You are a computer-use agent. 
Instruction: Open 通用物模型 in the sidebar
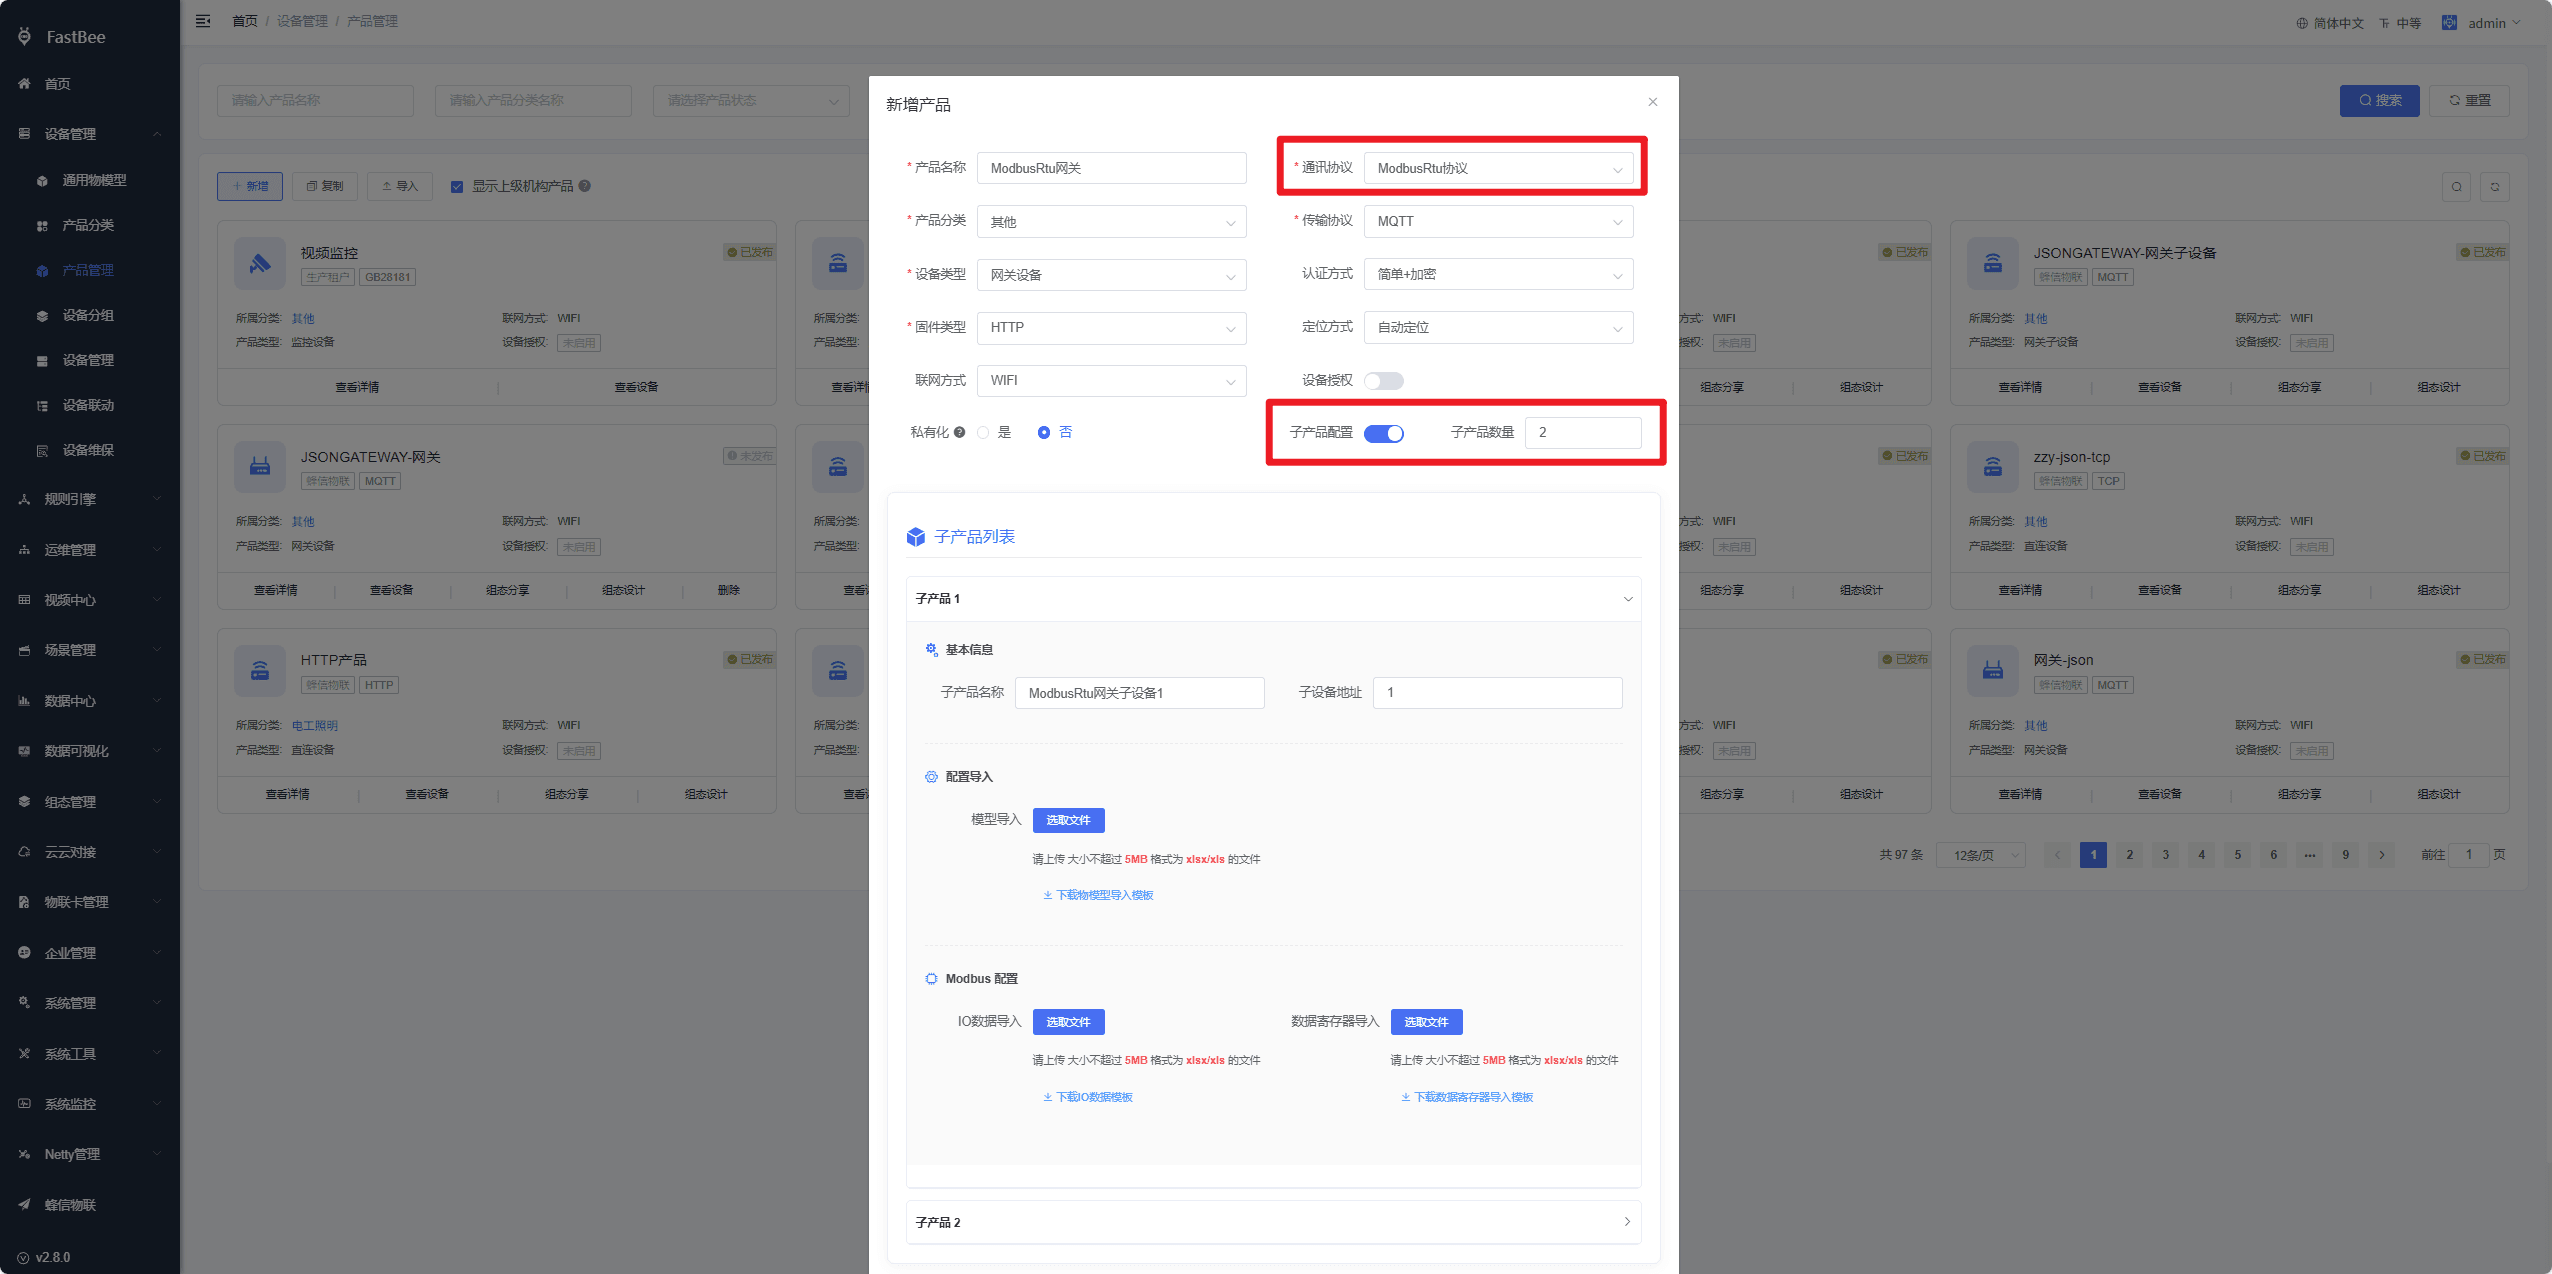(x=94, y=180)
